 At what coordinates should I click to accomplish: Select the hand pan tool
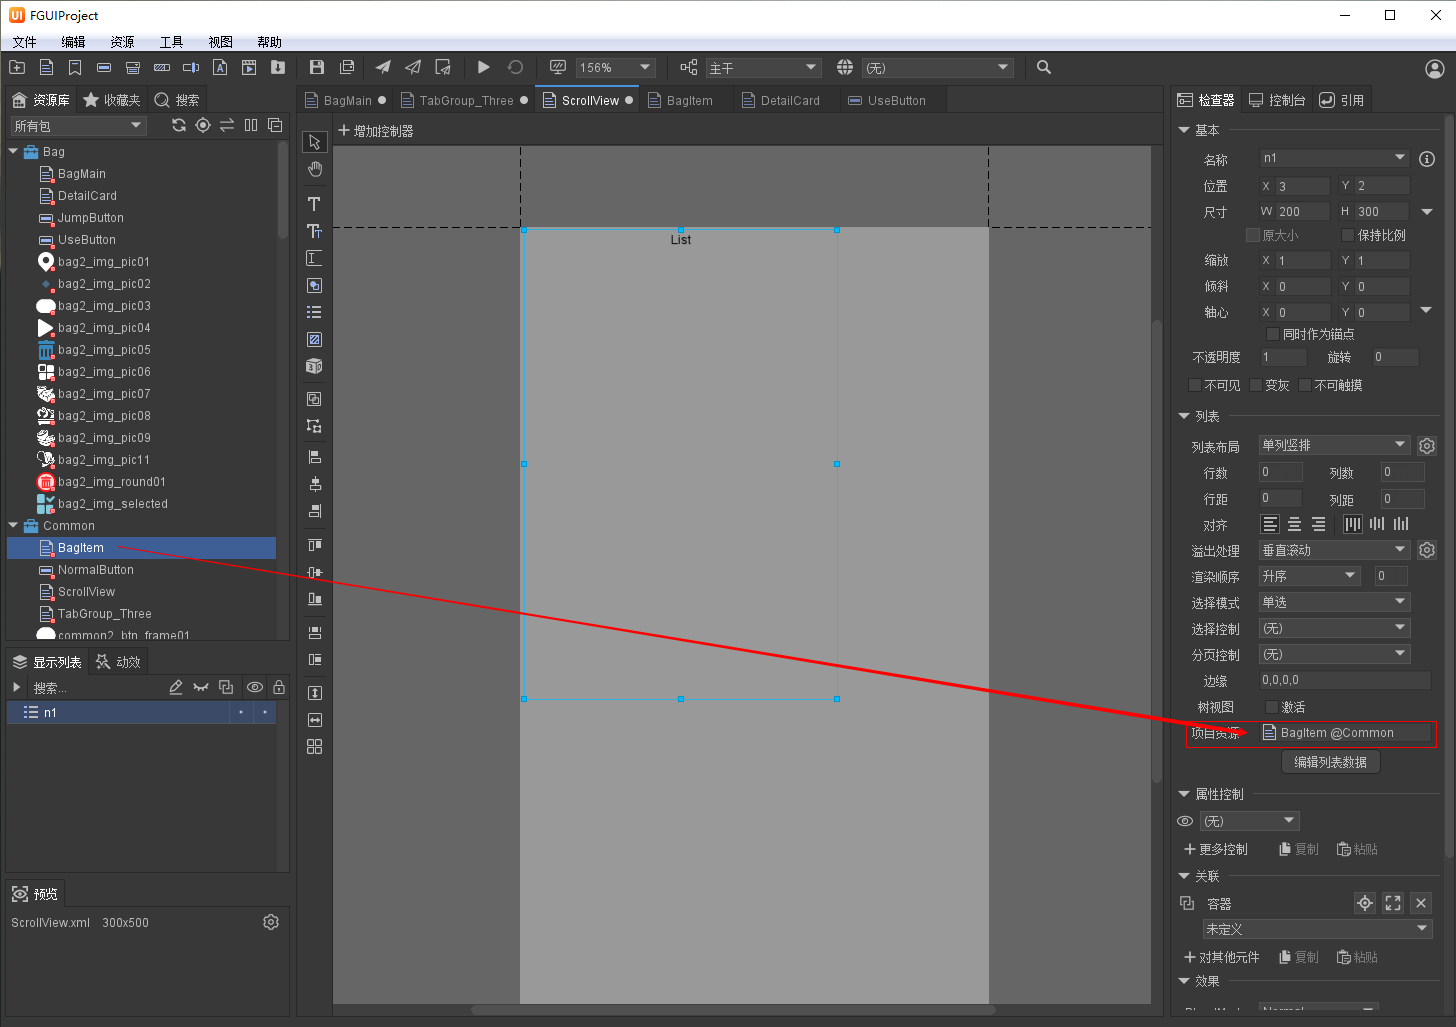pos(314,169)
